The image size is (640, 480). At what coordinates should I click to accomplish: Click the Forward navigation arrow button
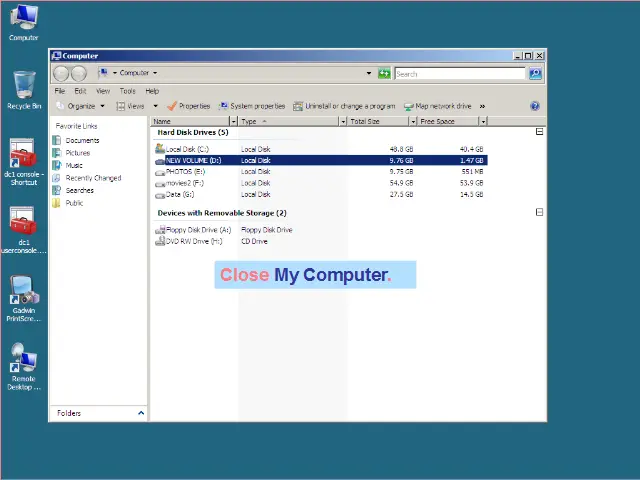coord(79,73)
